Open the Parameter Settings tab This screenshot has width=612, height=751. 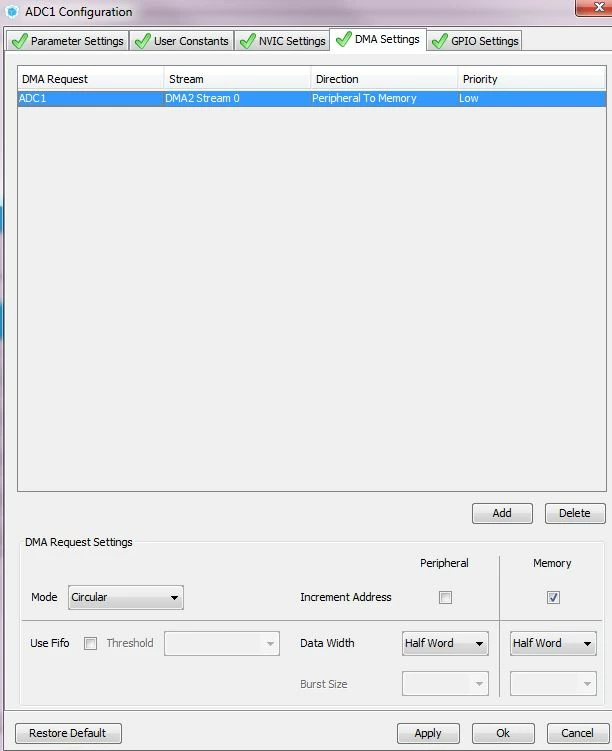tap(68, 41)
